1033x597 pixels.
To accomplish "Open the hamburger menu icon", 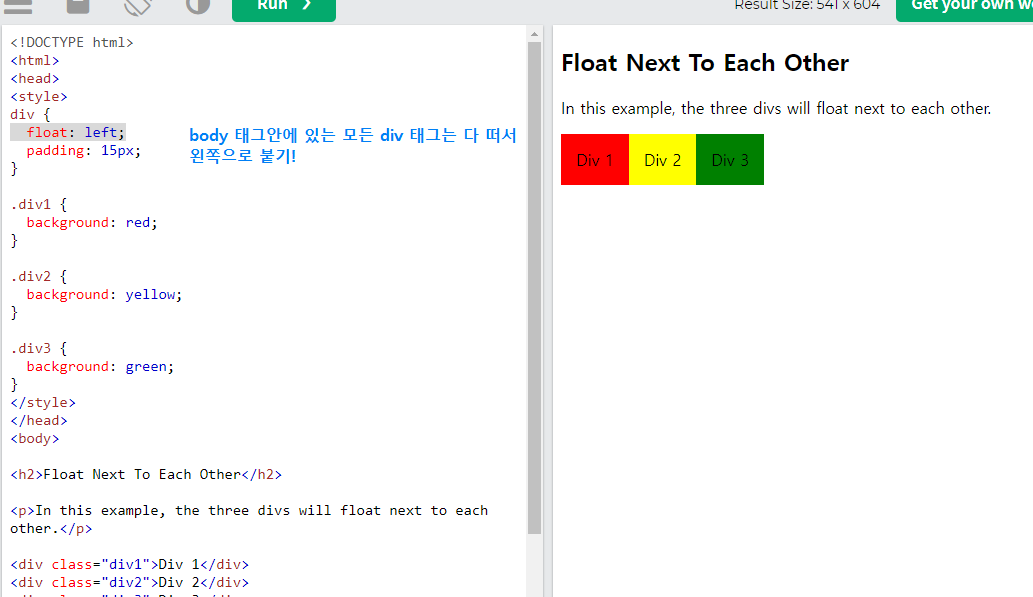I will [18, 6].
